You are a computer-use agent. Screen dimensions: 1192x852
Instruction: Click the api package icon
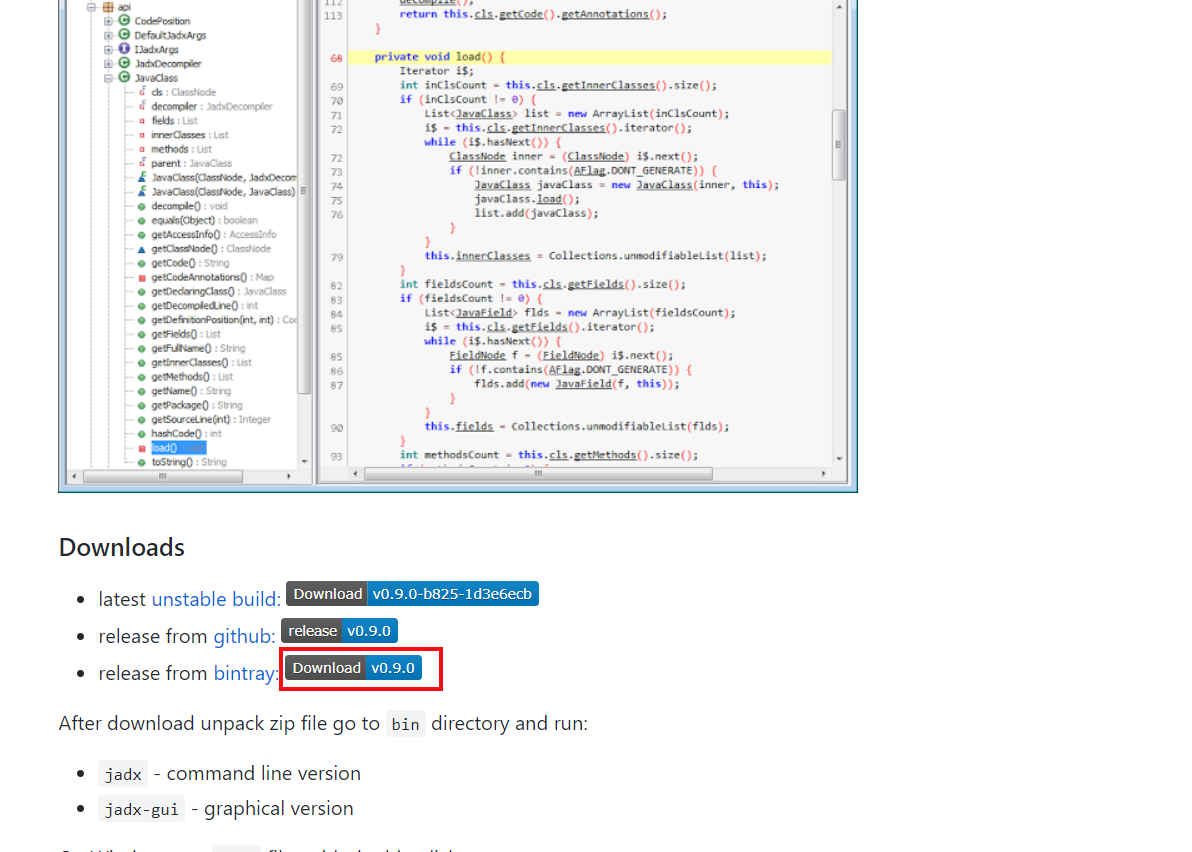(108, 7)
